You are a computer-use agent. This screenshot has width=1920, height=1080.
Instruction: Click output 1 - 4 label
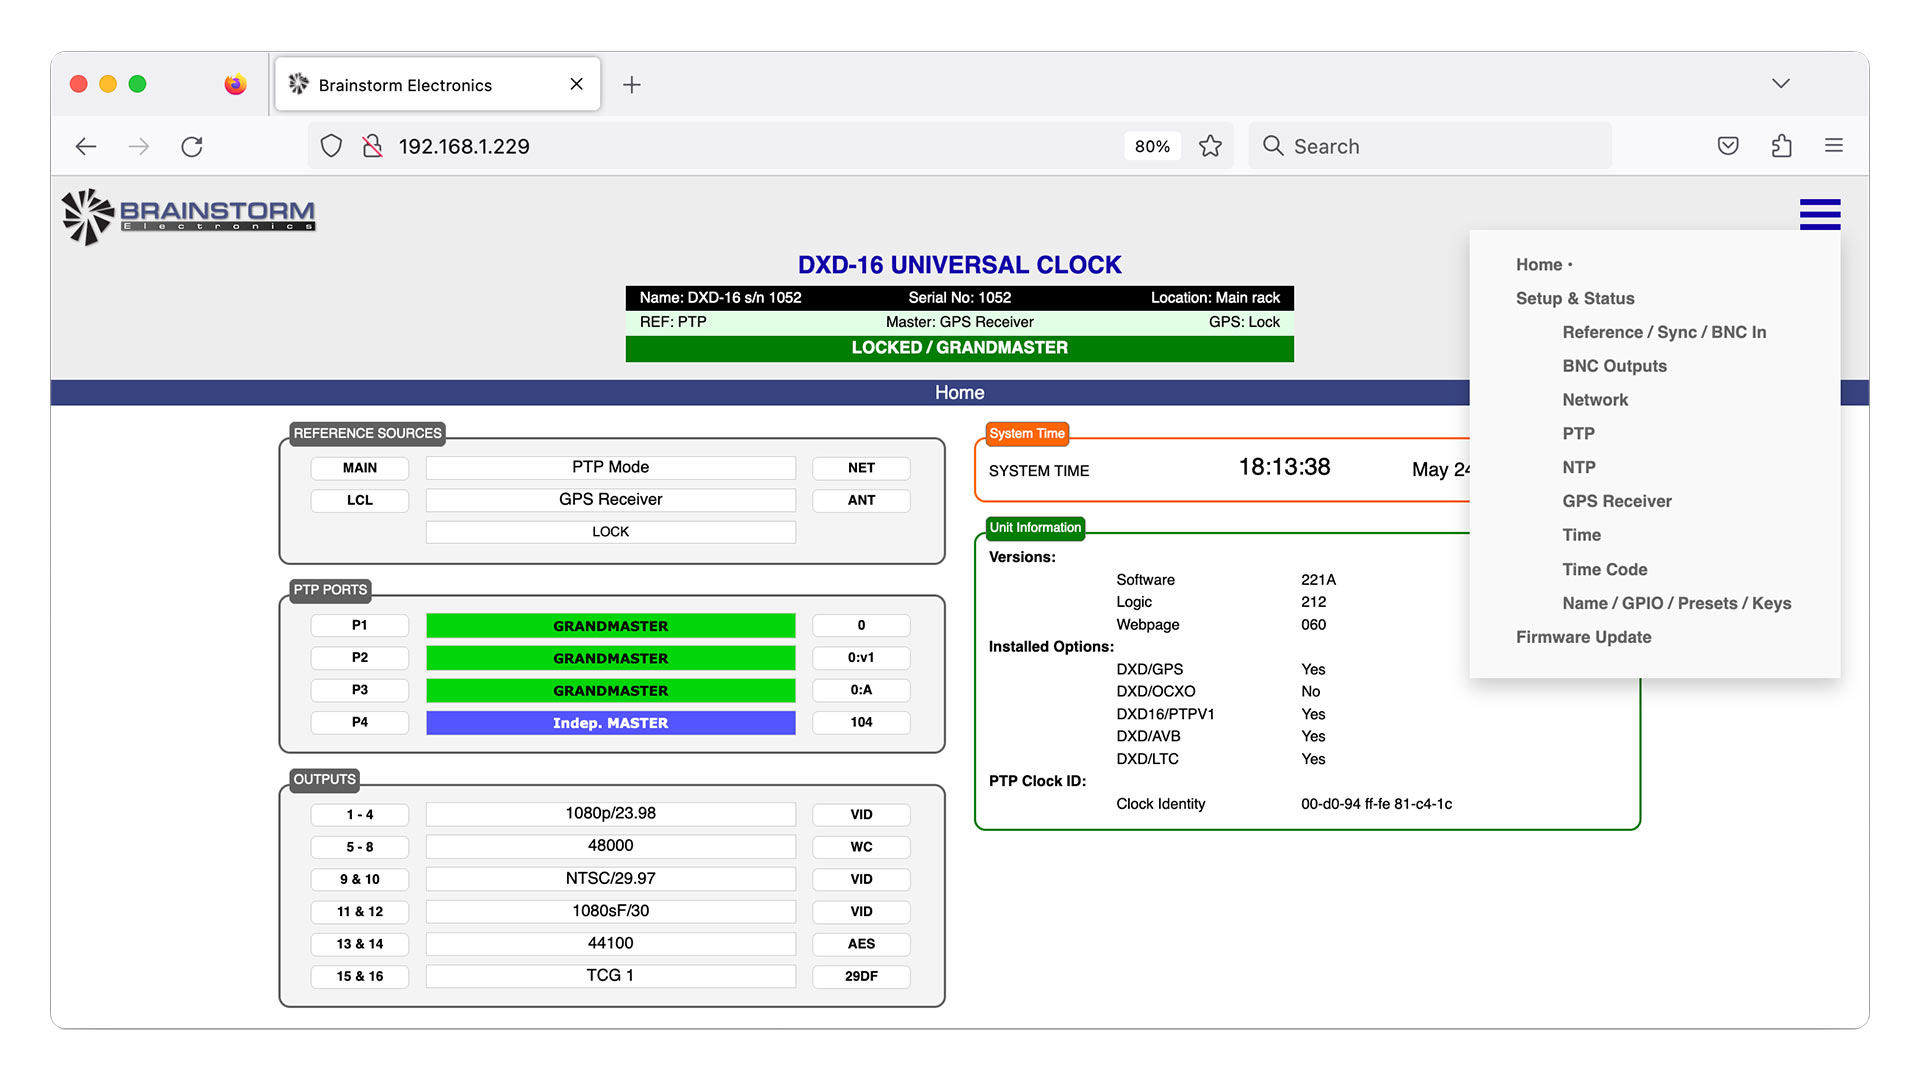[x=360, y=815]
